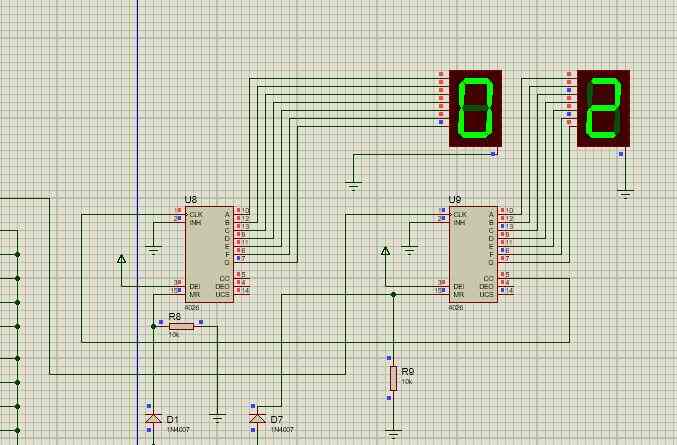Select the U9 4026 counter chip

tap(472, 254)
